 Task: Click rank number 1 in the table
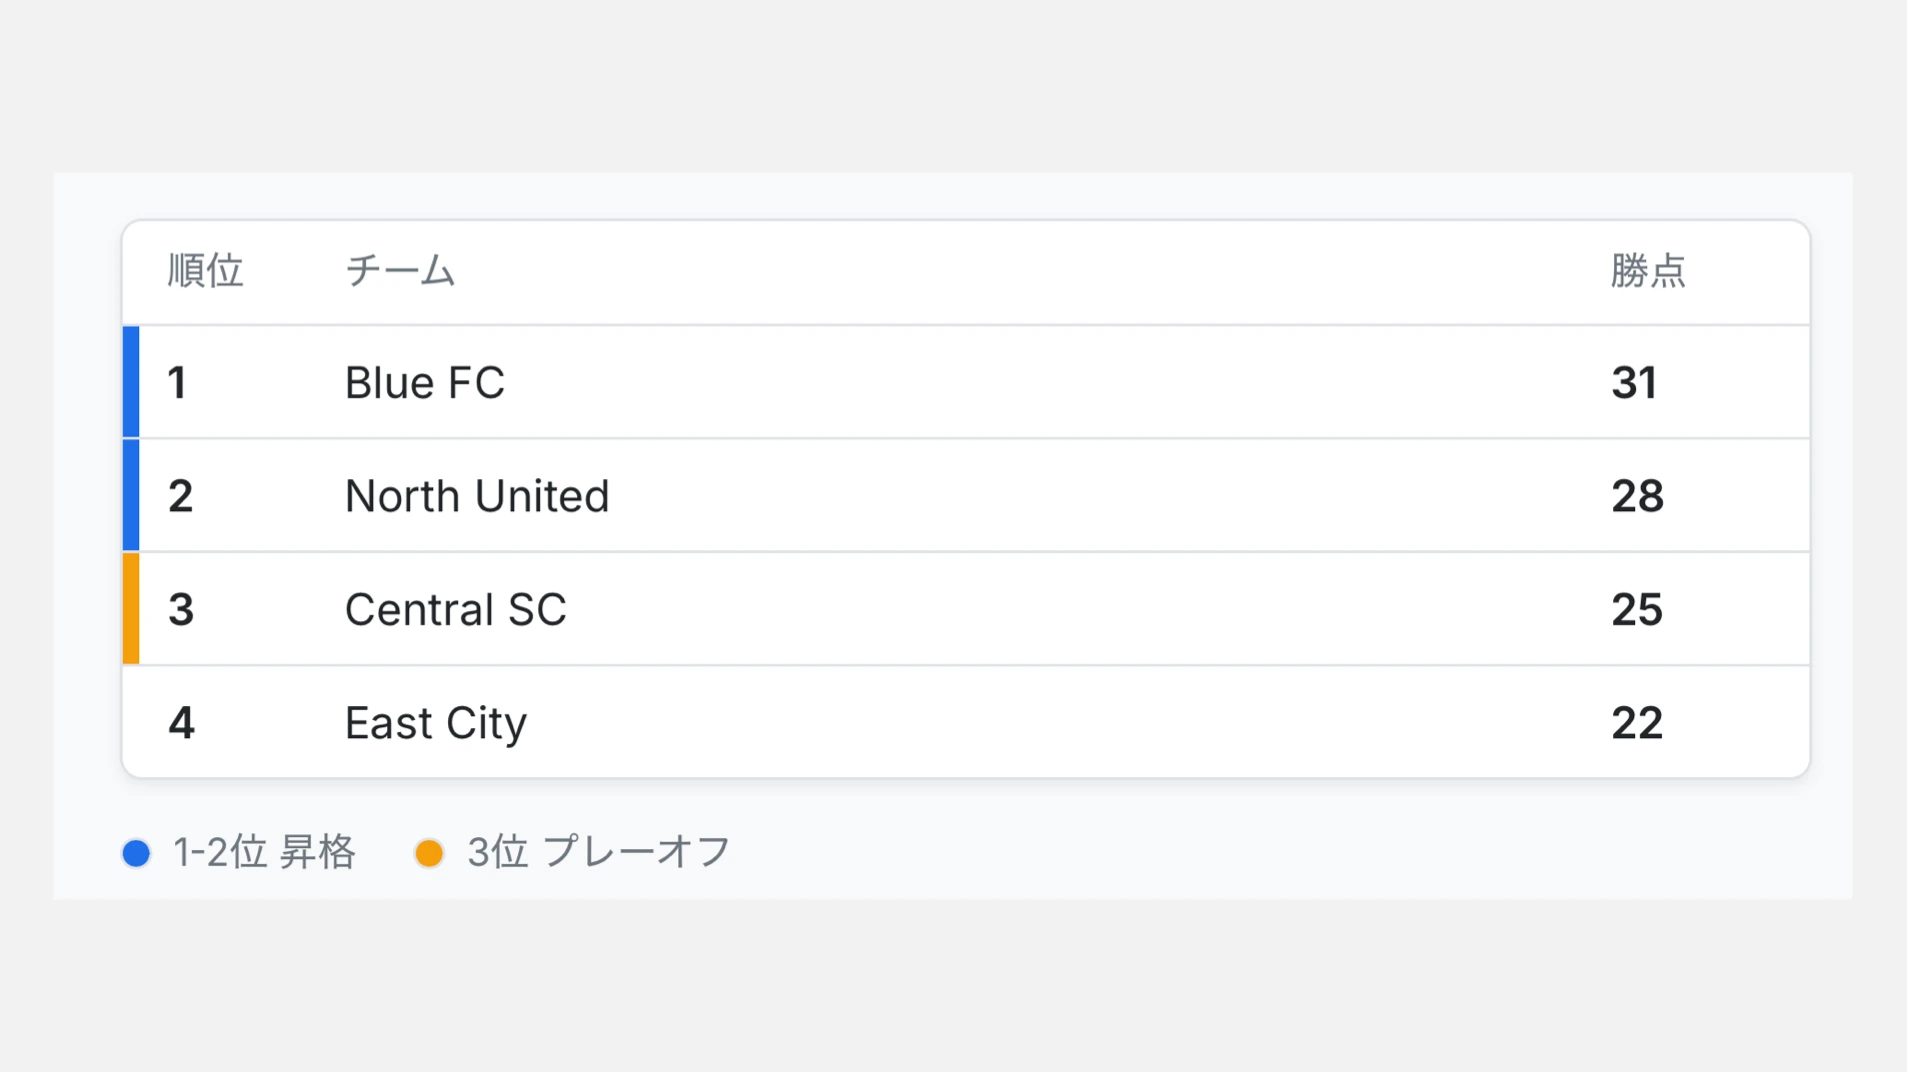[x=178, y=383]
